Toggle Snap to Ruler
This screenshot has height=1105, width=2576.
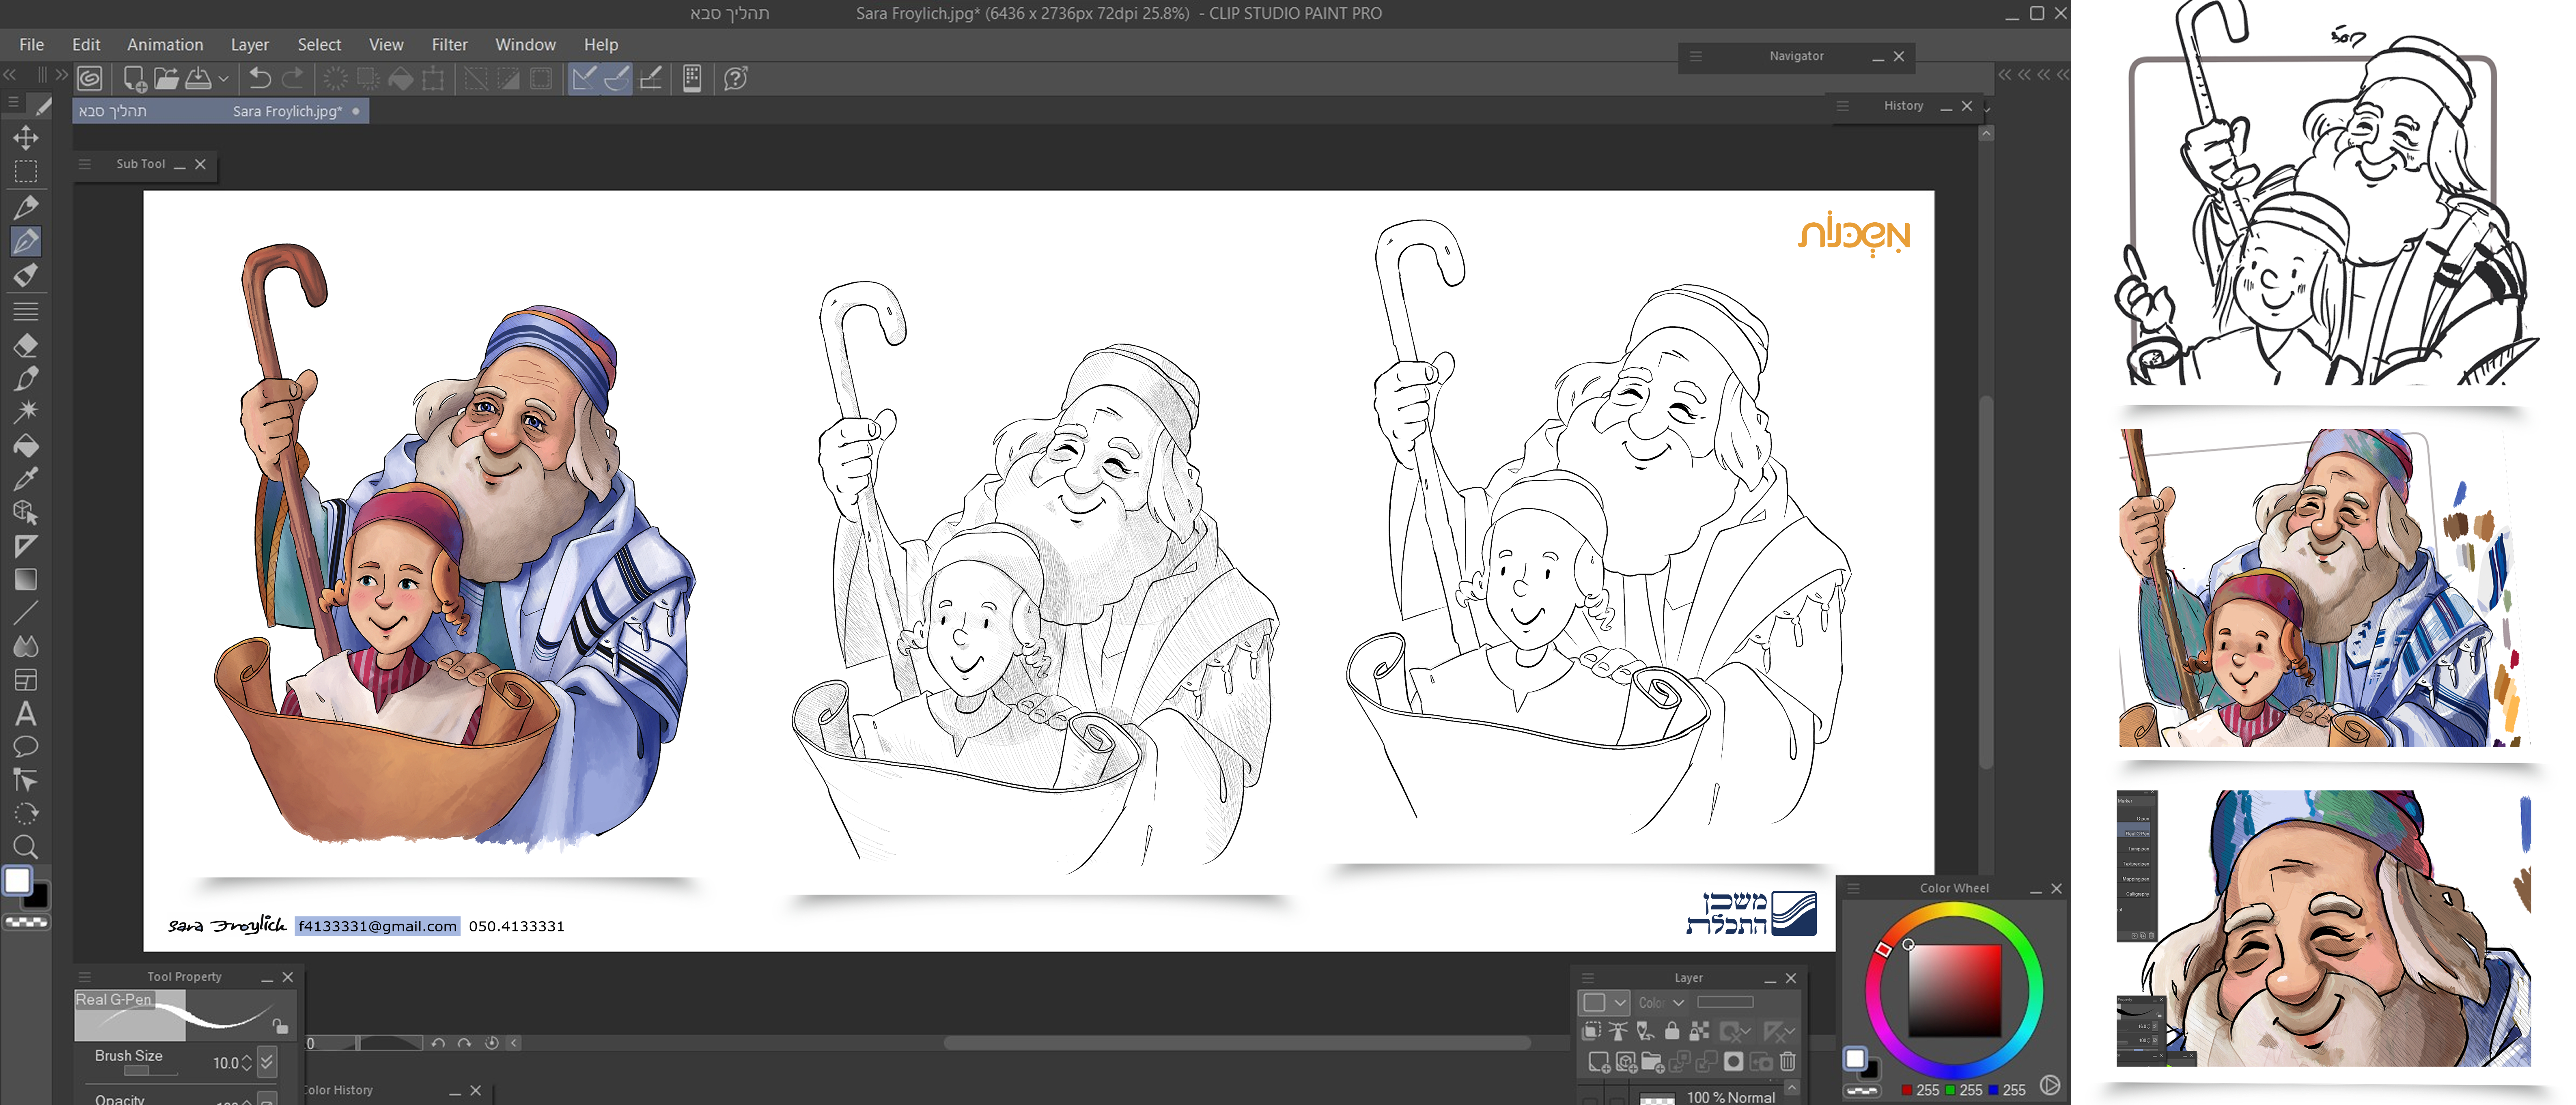pyautogui.click(x=584, y=78)
